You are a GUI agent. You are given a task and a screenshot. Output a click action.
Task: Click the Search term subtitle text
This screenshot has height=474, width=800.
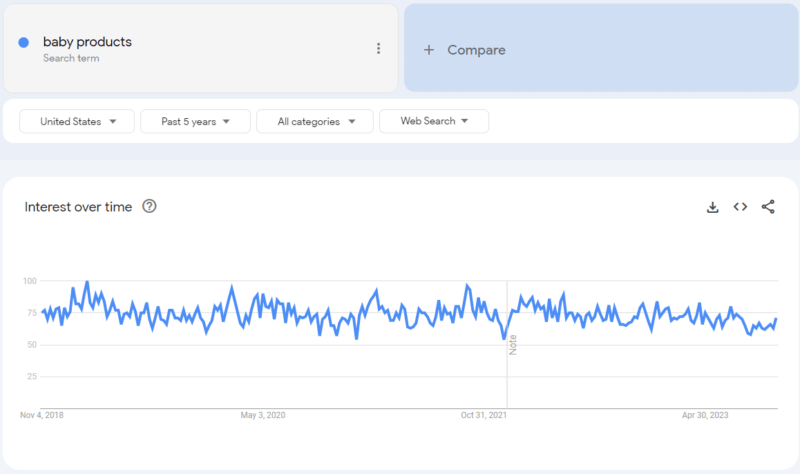tap(71, 58)
